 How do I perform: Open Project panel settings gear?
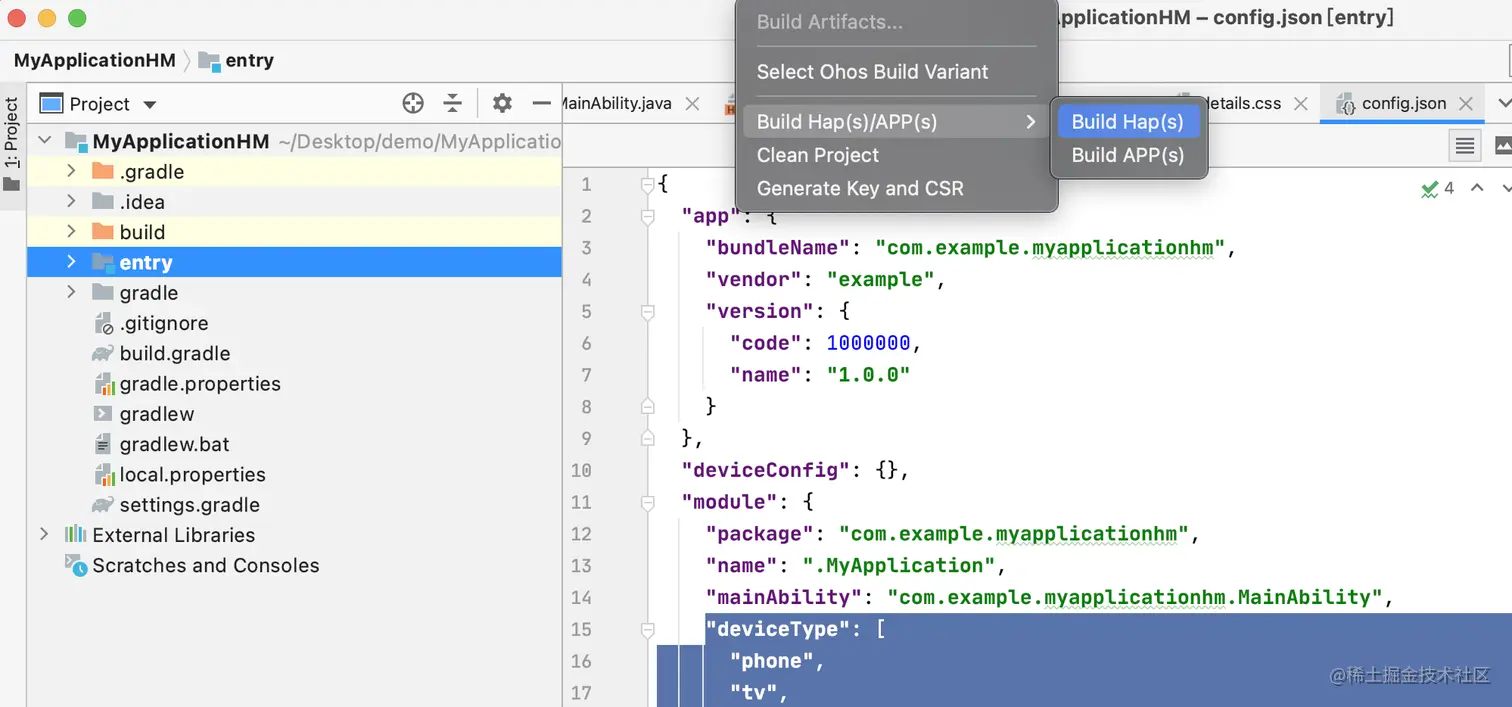tap(502, 103)
